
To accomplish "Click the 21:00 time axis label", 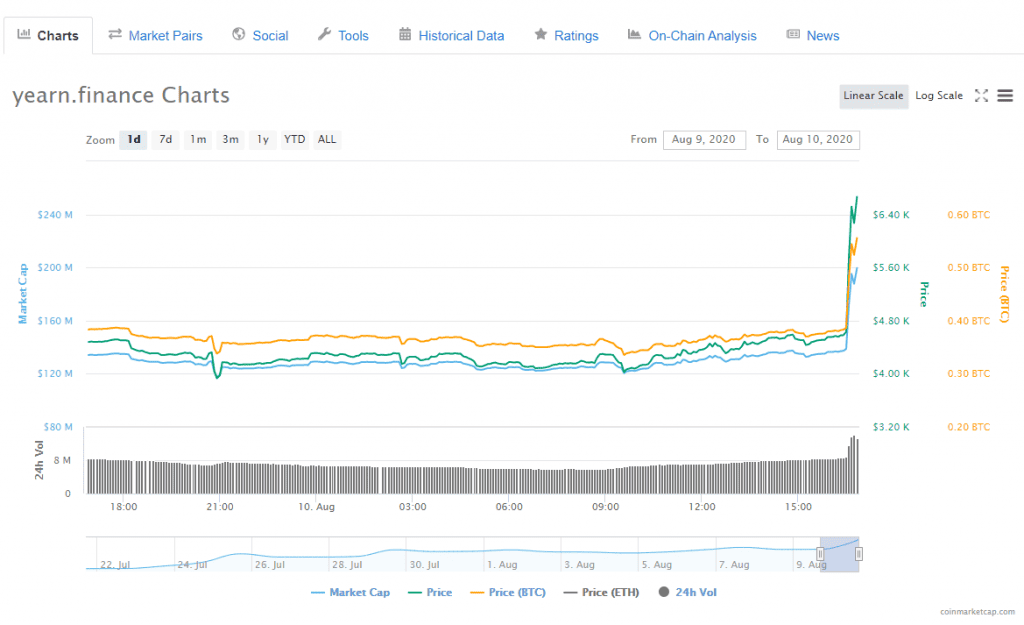I will (x=219, y=507).
